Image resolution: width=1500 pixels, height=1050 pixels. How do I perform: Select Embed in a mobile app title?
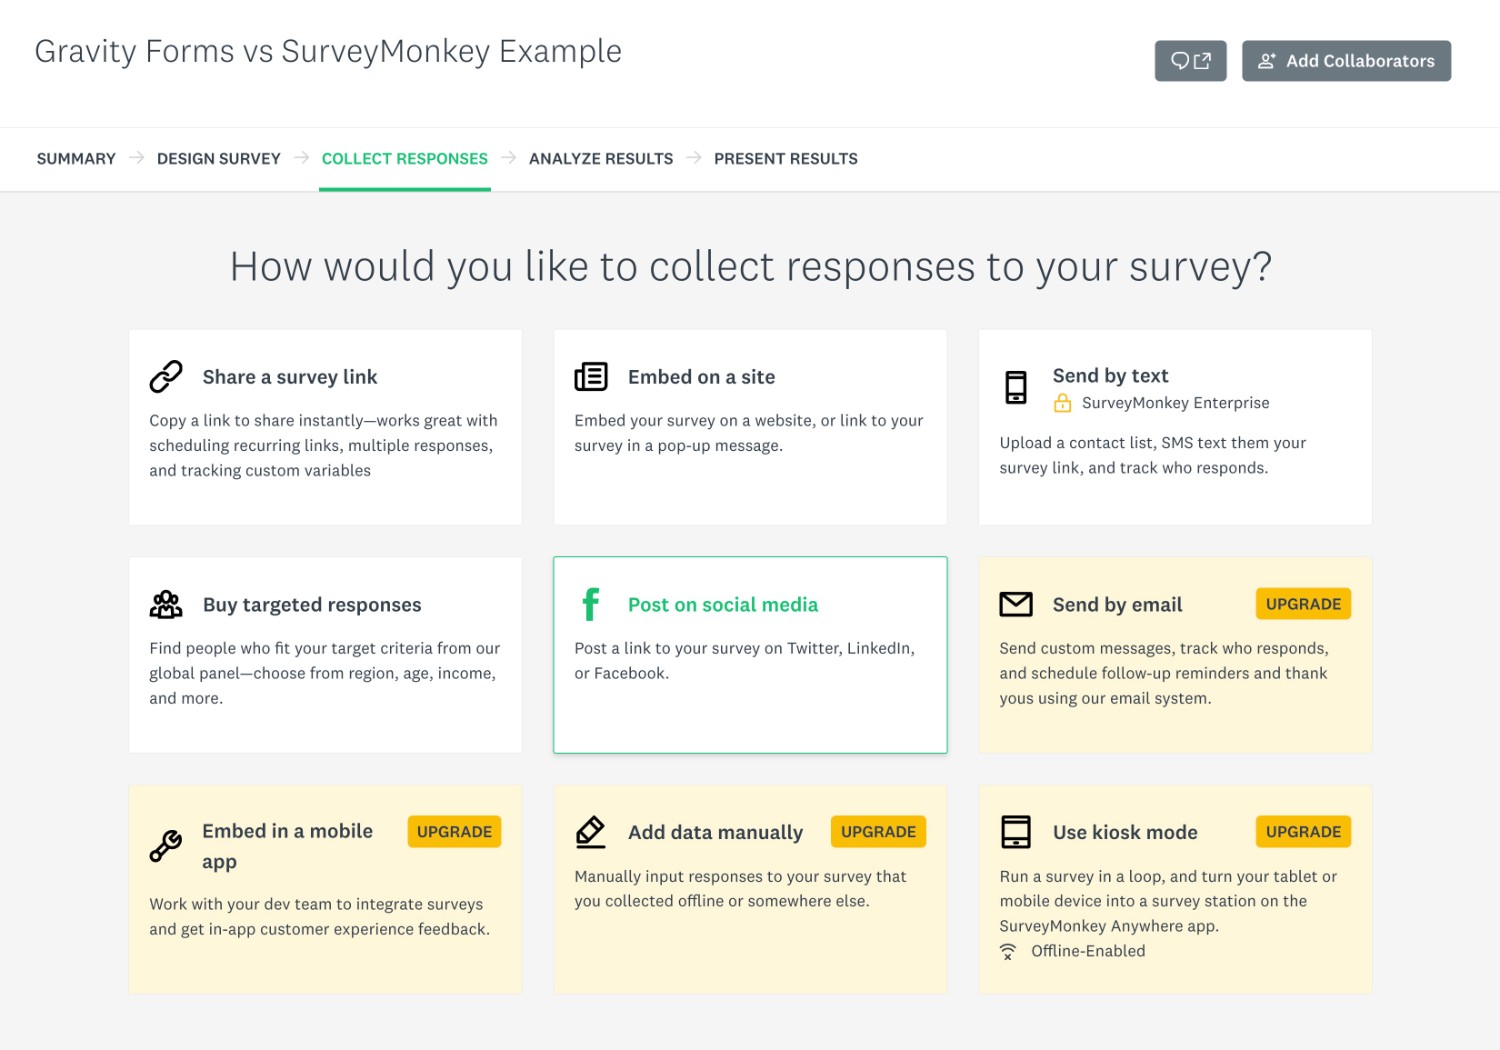tap(287, 846)
